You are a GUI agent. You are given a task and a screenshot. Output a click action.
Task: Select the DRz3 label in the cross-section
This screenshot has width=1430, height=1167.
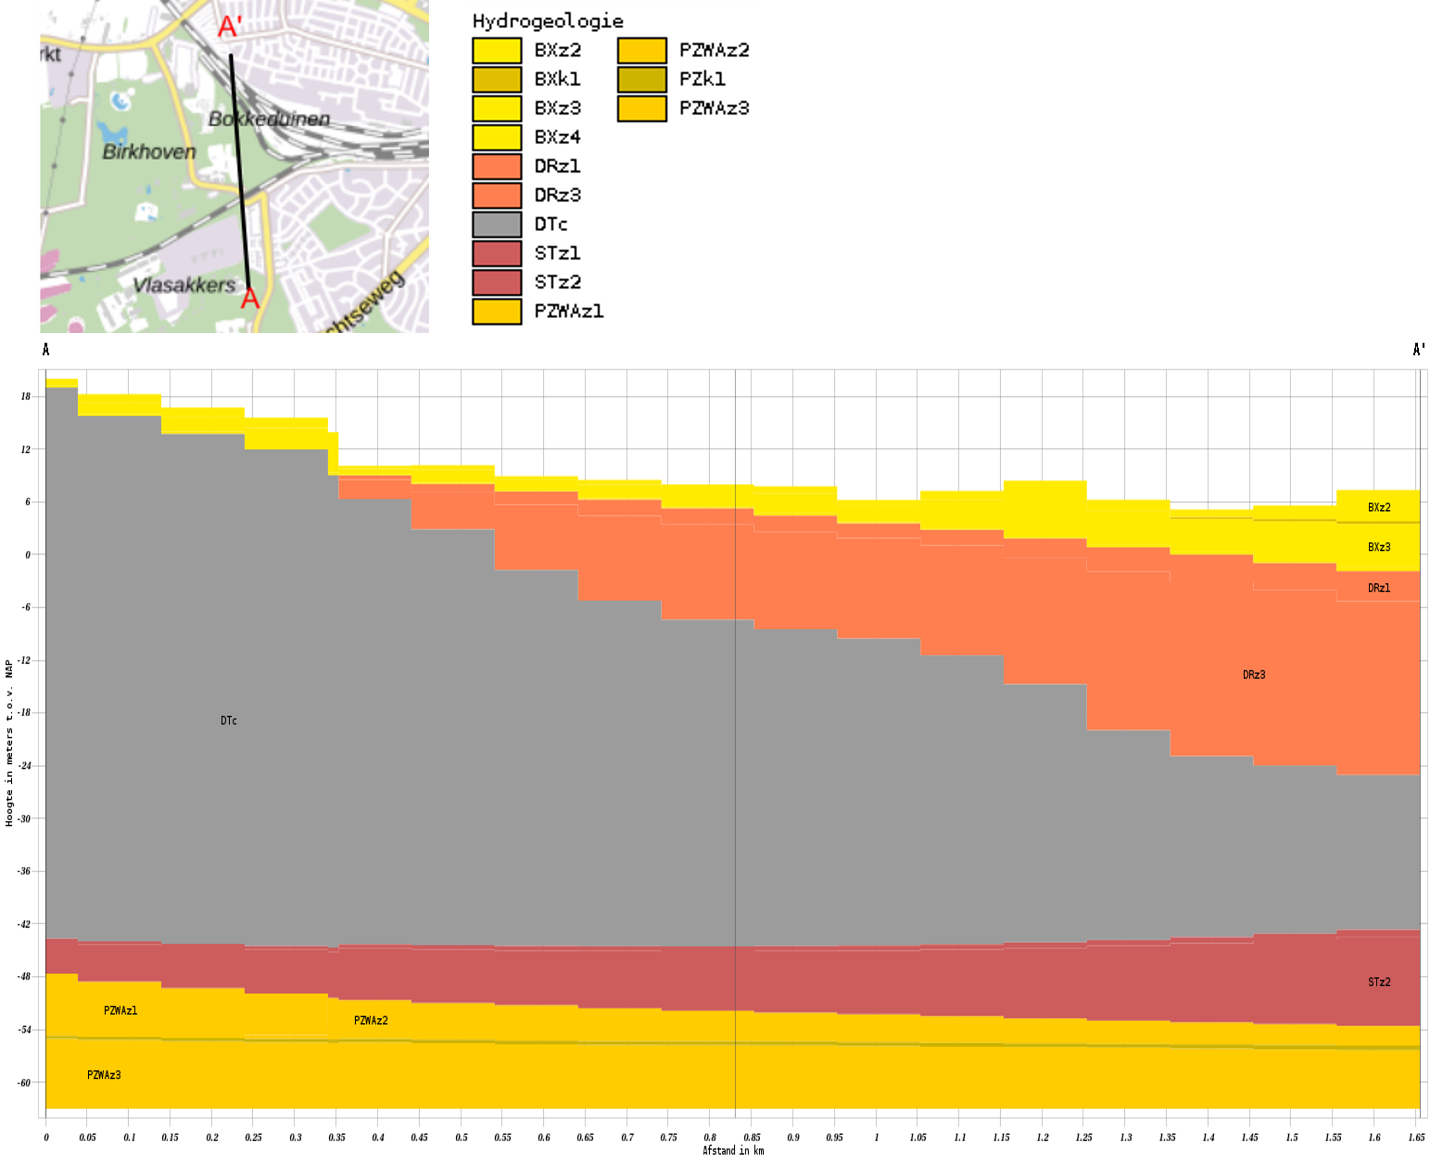click(x=1254, y=675)
